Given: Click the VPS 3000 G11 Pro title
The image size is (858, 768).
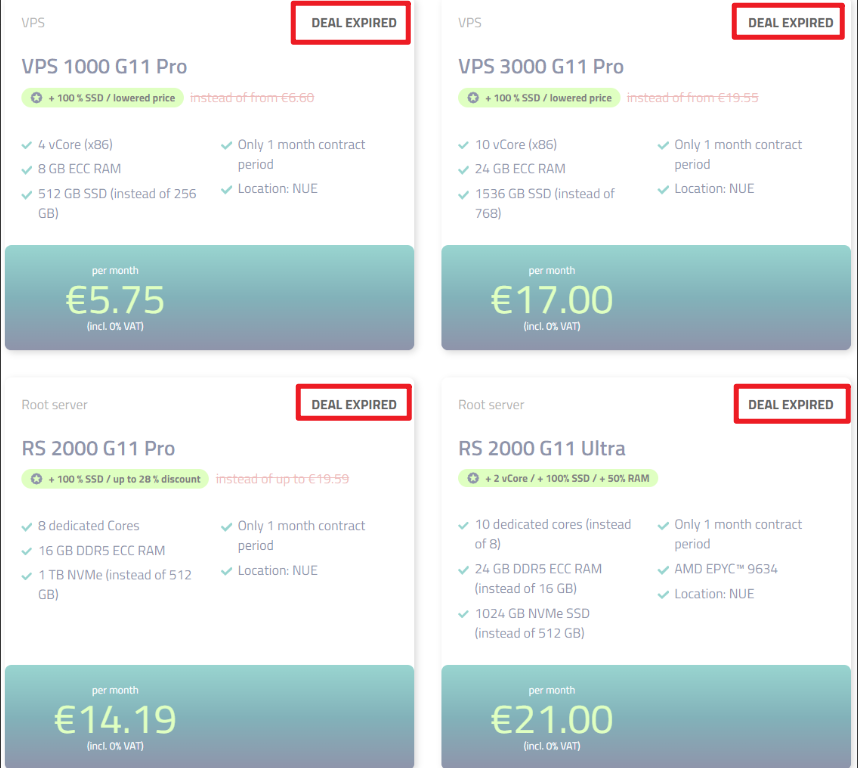Looking at the screenshot, I should point(541,67).
